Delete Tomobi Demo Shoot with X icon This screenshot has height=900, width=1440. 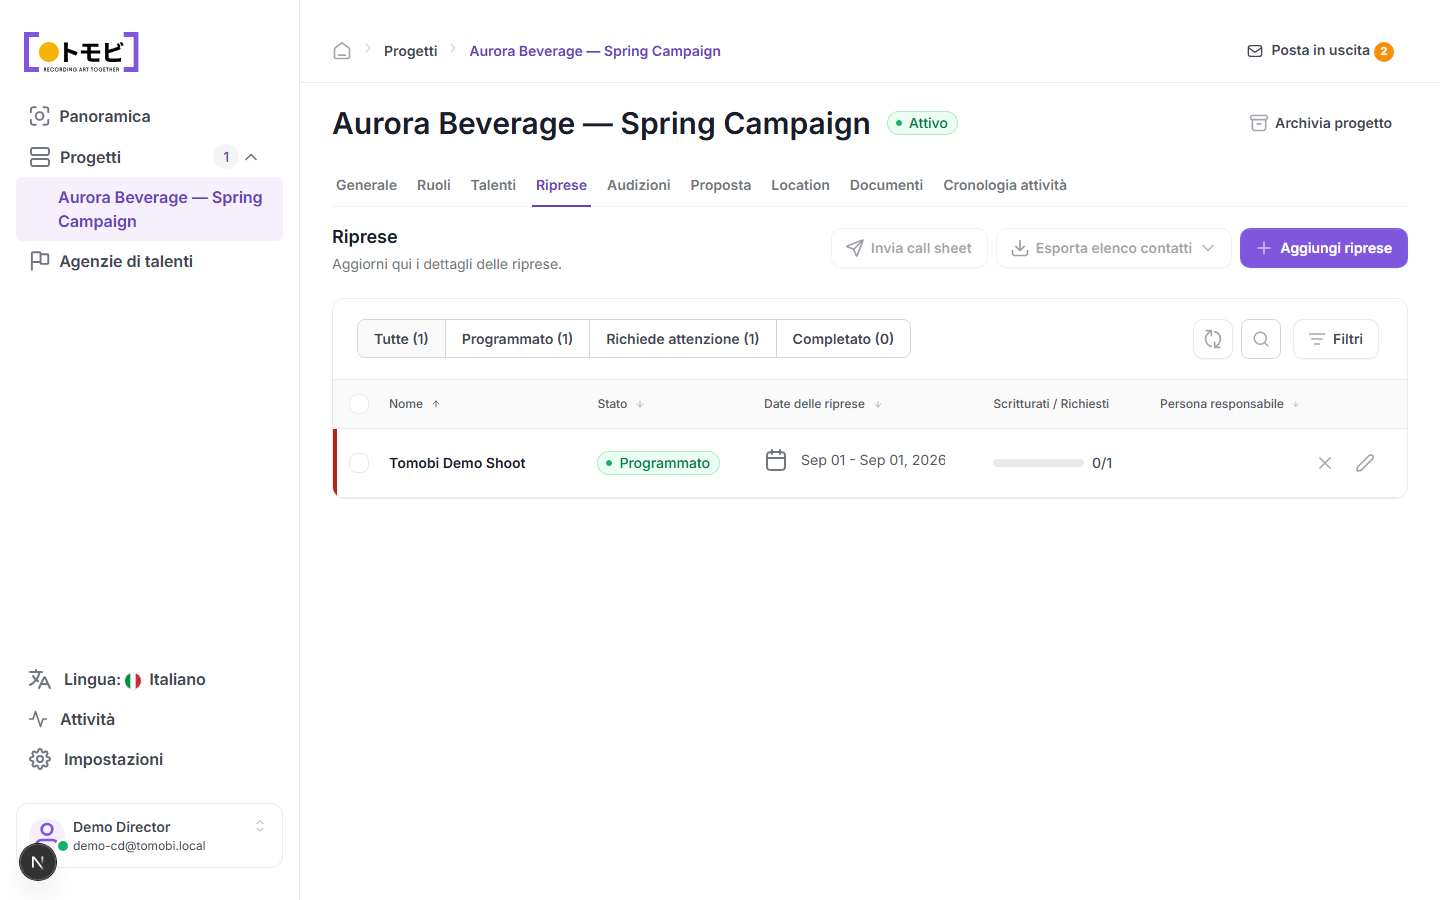tap(1325, 463)
